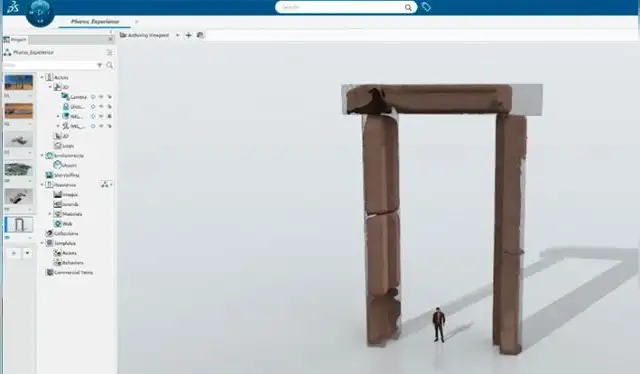The image size is (640, 374).
Task: Open panel options menu beside Pharos_Experience
Action: [x=109, y=52]
